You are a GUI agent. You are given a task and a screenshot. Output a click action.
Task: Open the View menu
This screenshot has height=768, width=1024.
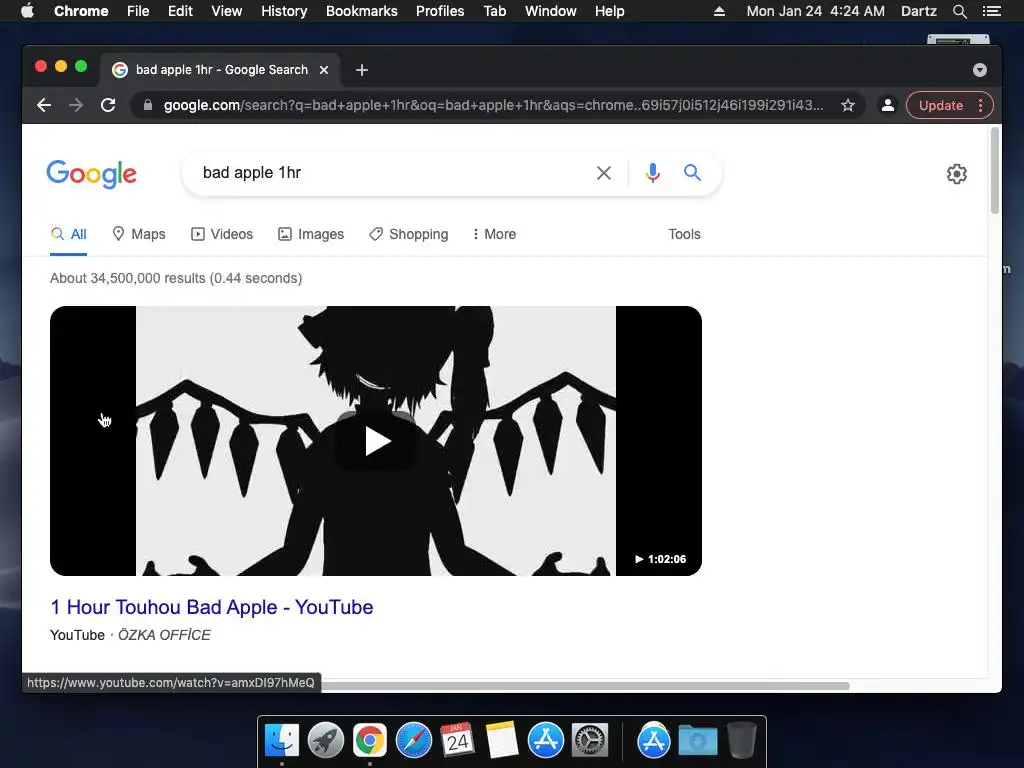click(x=227, y=11)
